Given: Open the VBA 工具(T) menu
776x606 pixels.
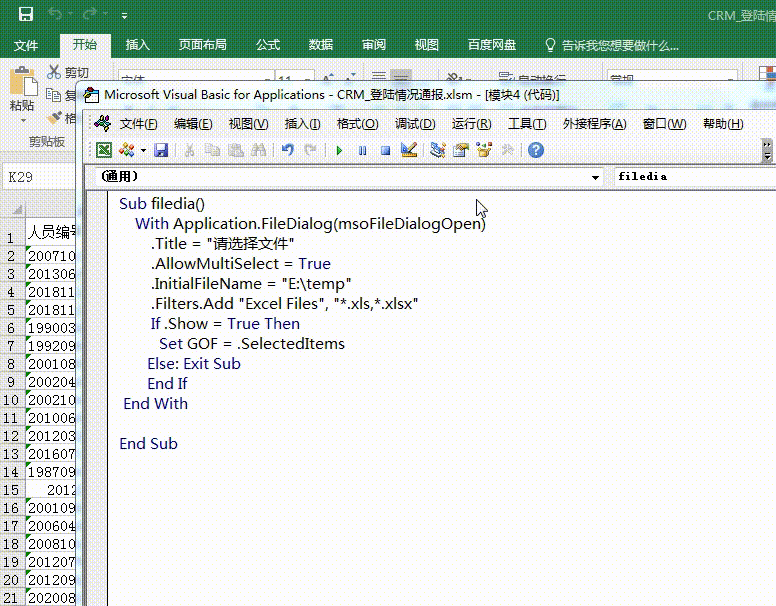Looking at the screenshot, I should point(527,124).
